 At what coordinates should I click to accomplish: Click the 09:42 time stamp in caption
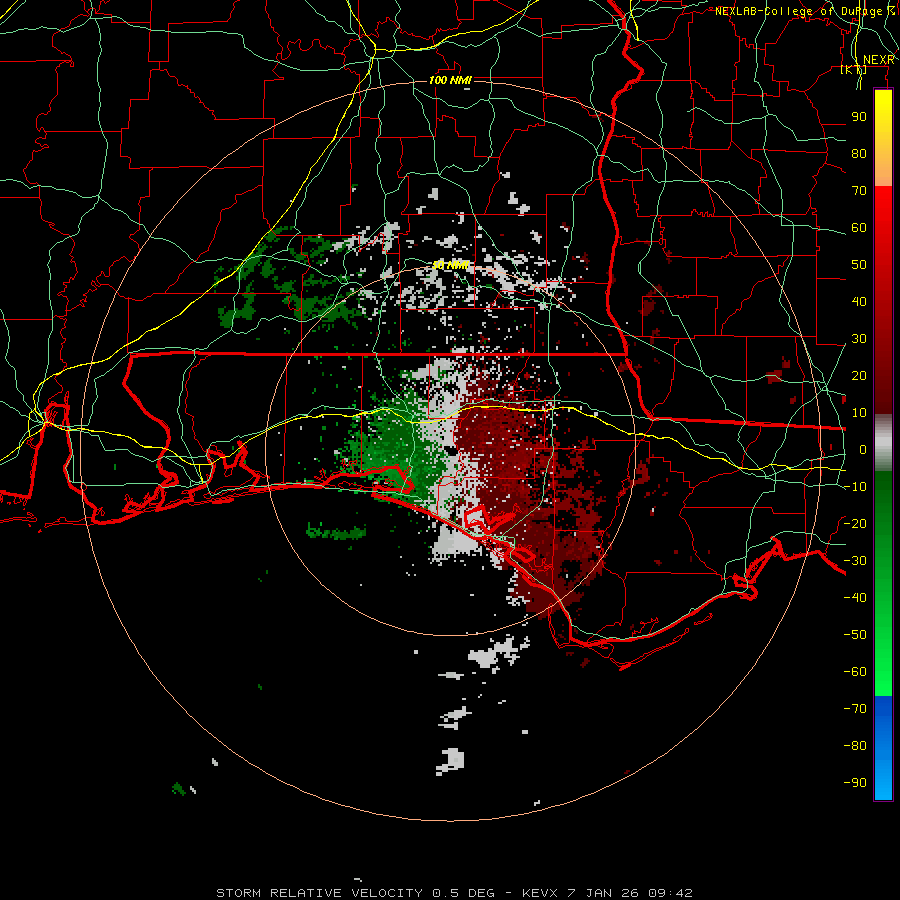click(670, 893)
